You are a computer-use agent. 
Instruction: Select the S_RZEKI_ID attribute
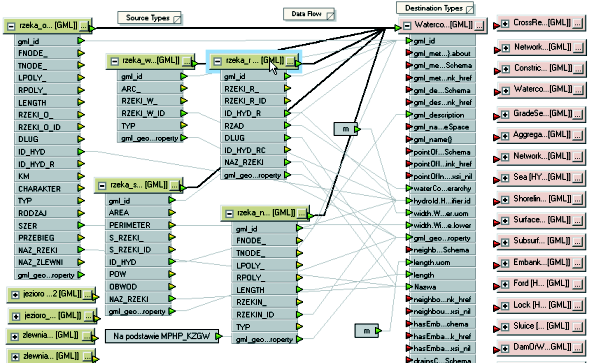(137, 249)
